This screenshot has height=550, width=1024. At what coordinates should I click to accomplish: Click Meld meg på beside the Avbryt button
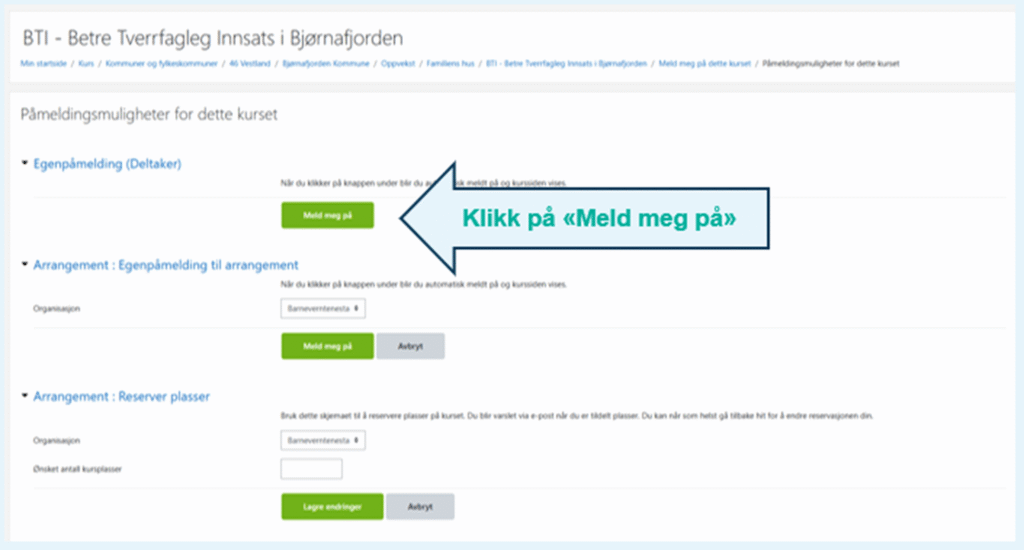coord(327,346)
